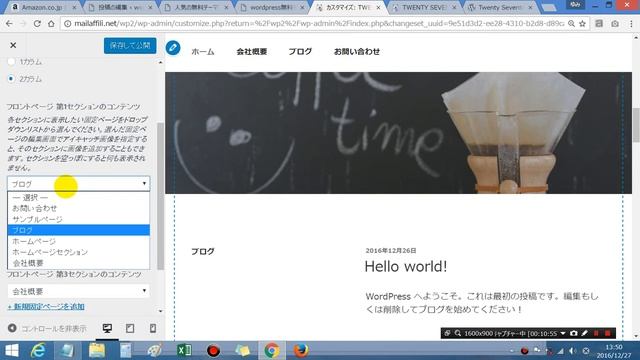The width and height of the screenshot is (640, 360).
Task: Reload the page in Chrome
Action: 37,24
